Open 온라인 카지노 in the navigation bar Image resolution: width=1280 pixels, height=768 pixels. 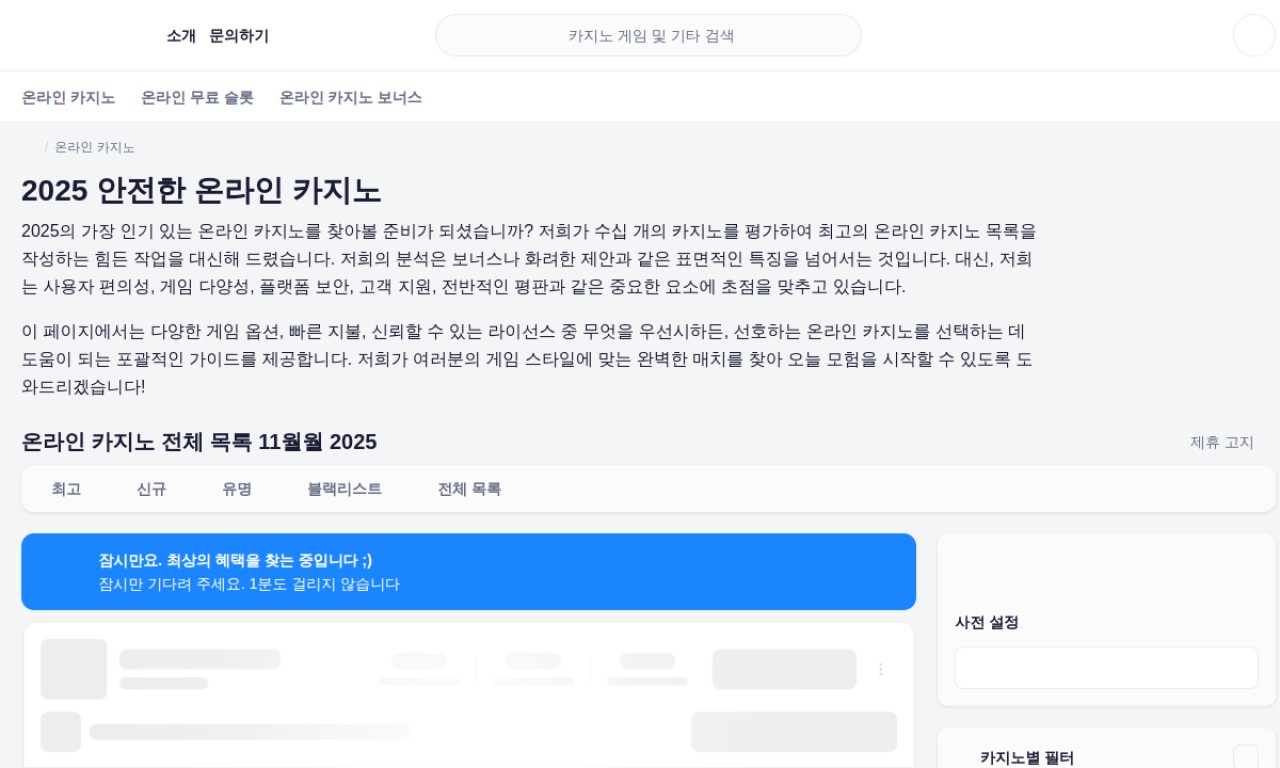pos(68,97)
